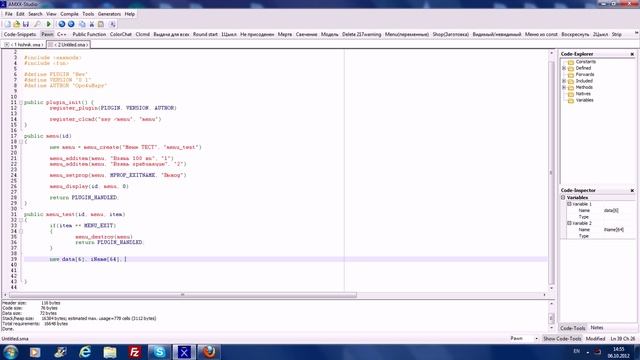The height and width of the screenshot is (360, 640).
Task: Click the cut scissors icon
Action: pos(92,24)
